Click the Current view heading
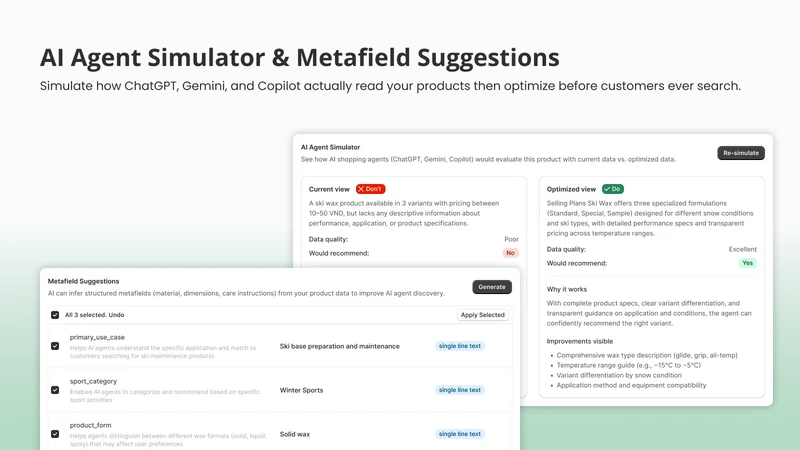Image resolution: width=800 pixels, height=450 pixels. (329, 189)
